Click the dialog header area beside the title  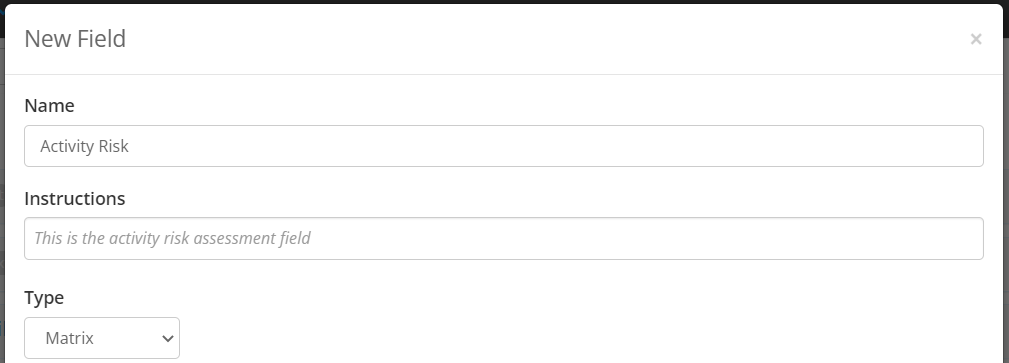pos(547,39)
